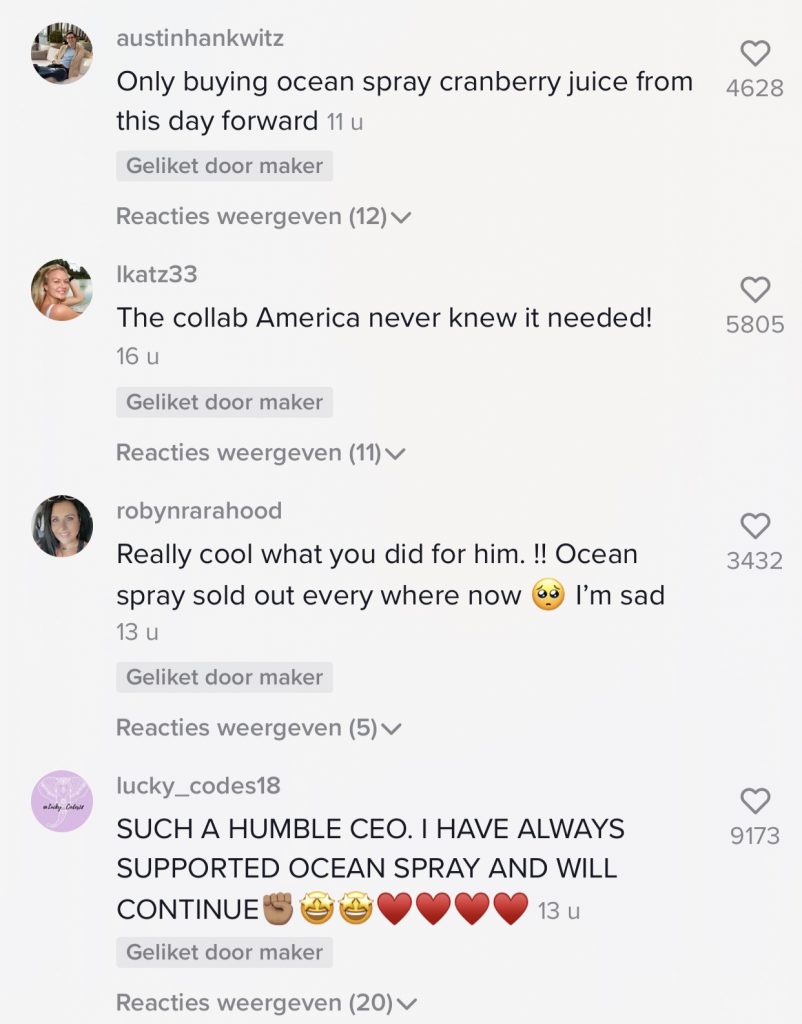Tap 'Geliket door maker' badge under lkatz33
The width and height of the screenshot is (802, 1024).
point(224,403)
